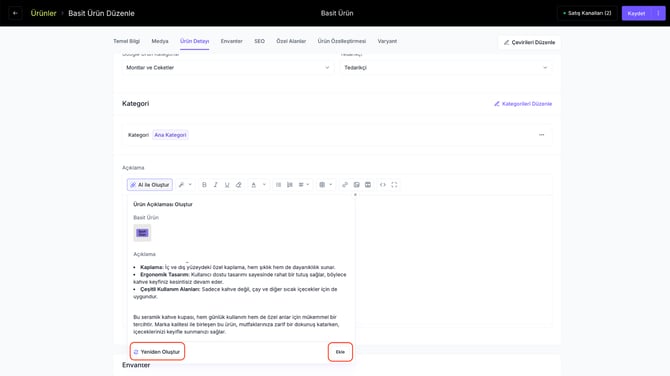The width and height of the screenshot is (670, 376).
Task: Open the Montlar ve Ceketler dropdown
Action: [x=227, y=68]
